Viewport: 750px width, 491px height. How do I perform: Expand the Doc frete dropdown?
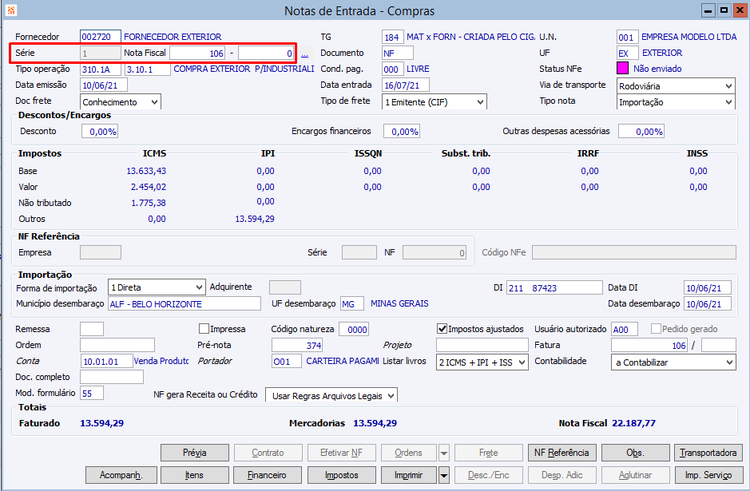coord(153,102)
